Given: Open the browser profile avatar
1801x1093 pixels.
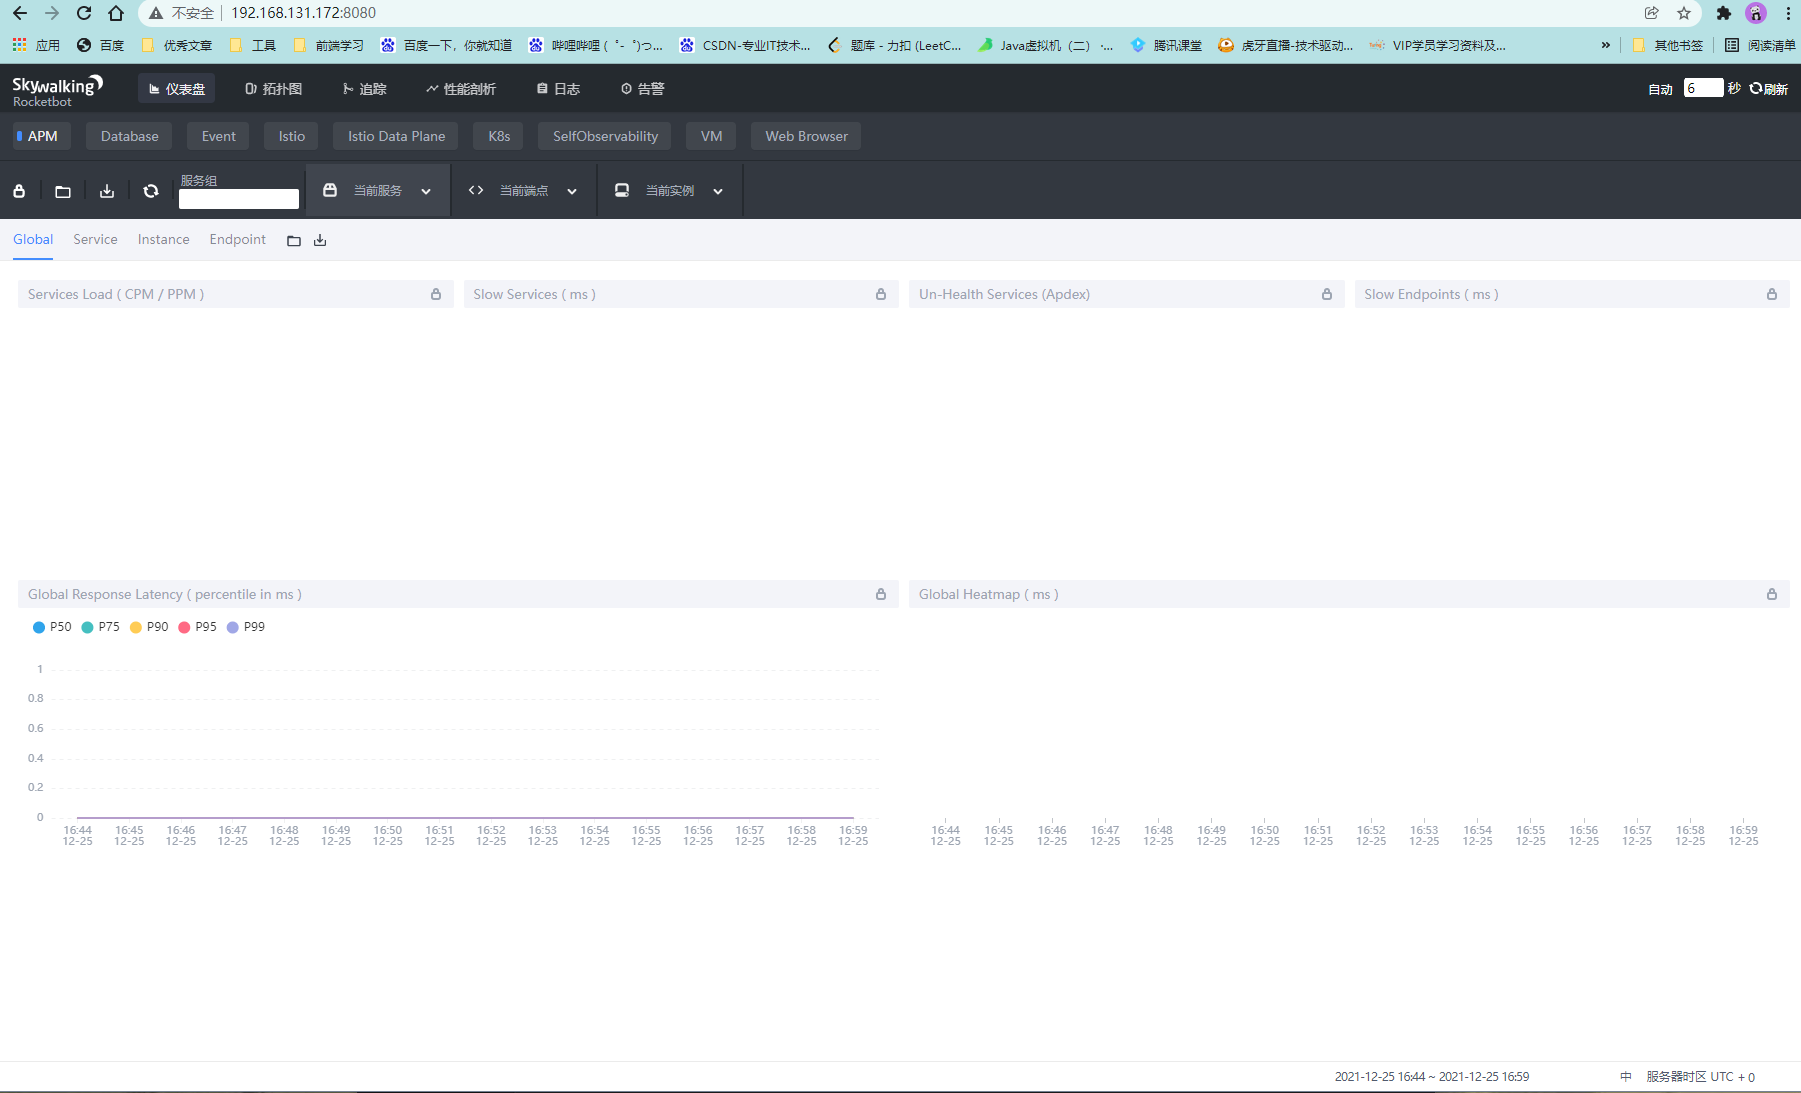Looking at the screenshot, I should (x=1756, y=13).
